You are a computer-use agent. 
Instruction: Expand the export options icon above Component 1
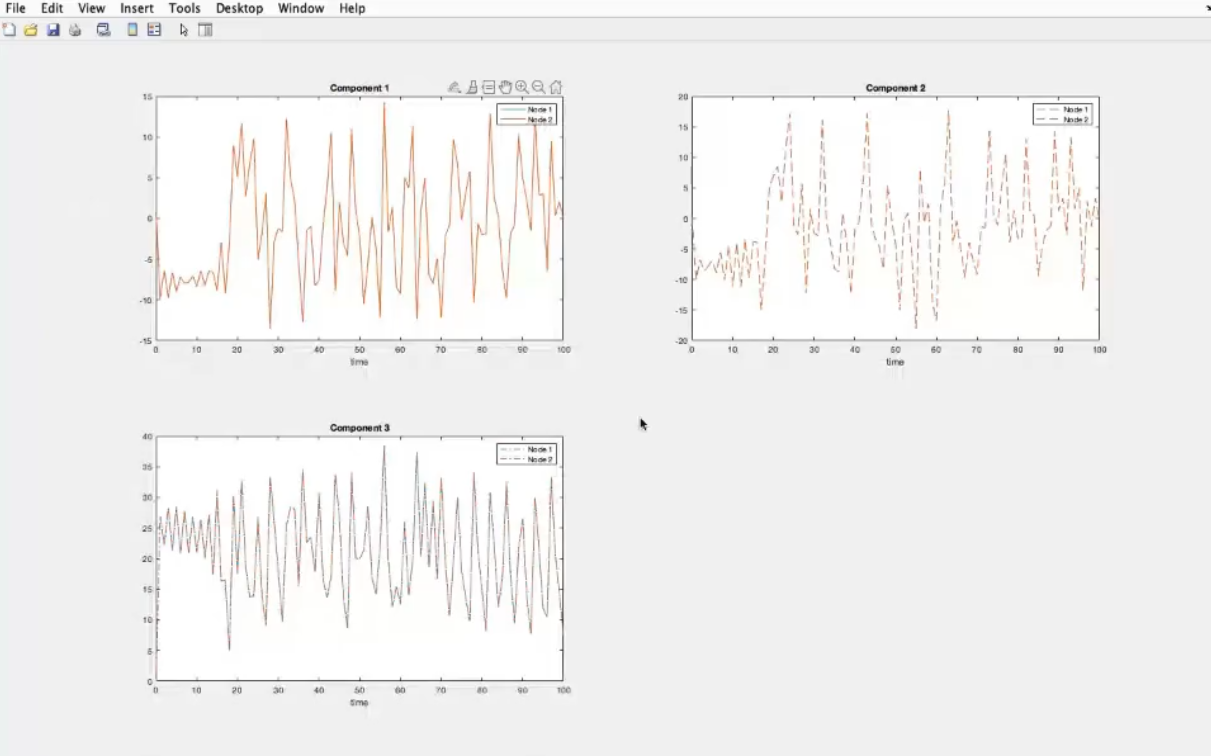(x=454, y=88)
